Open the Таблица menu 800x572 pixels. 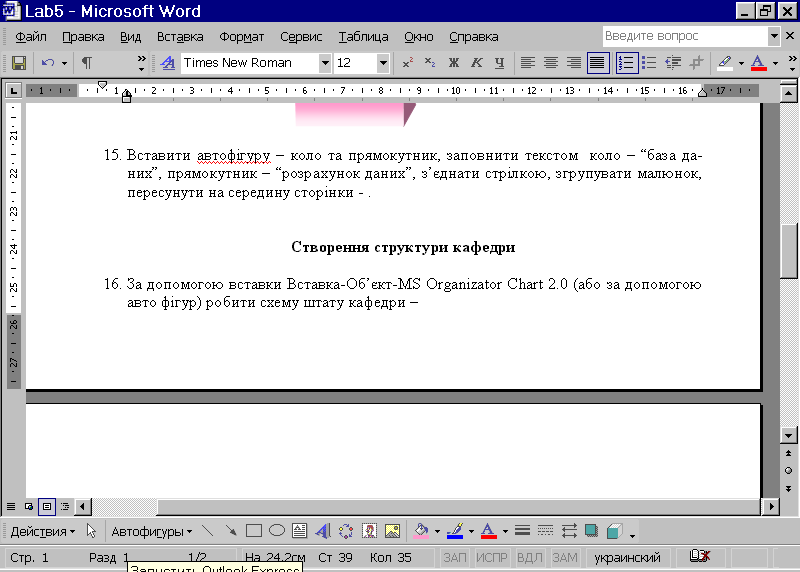click(x=364, y=37)
